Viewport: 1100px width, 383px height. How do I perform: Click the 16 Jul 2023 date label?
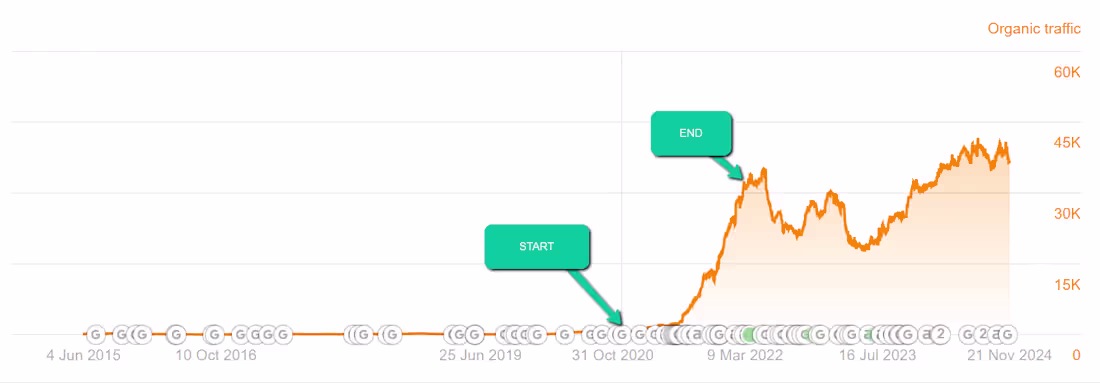pos(878,356)
